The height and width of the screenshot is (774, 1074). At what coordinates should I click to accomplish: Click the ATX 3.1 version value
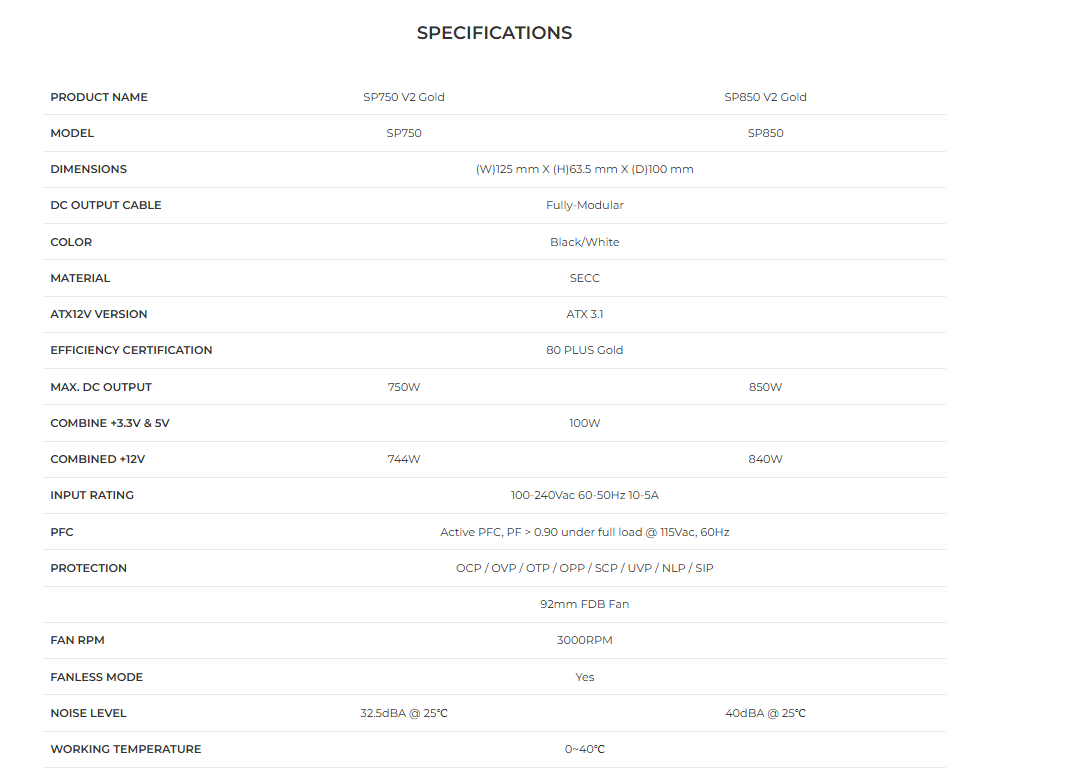click(x=584, y=314)
